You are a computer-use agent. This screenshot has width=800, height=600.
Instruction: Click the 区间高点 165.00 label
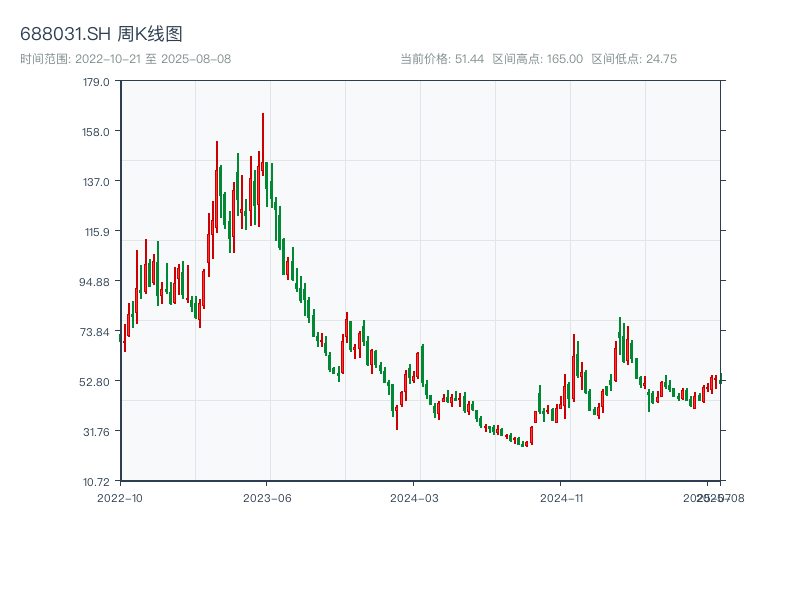coord(536,58)
